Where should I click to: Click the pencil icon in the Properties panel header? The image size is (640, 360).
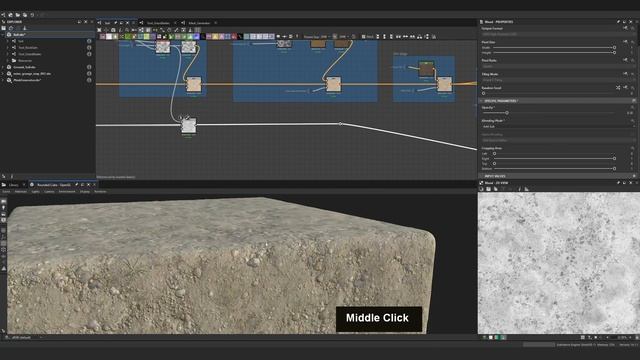618,22
